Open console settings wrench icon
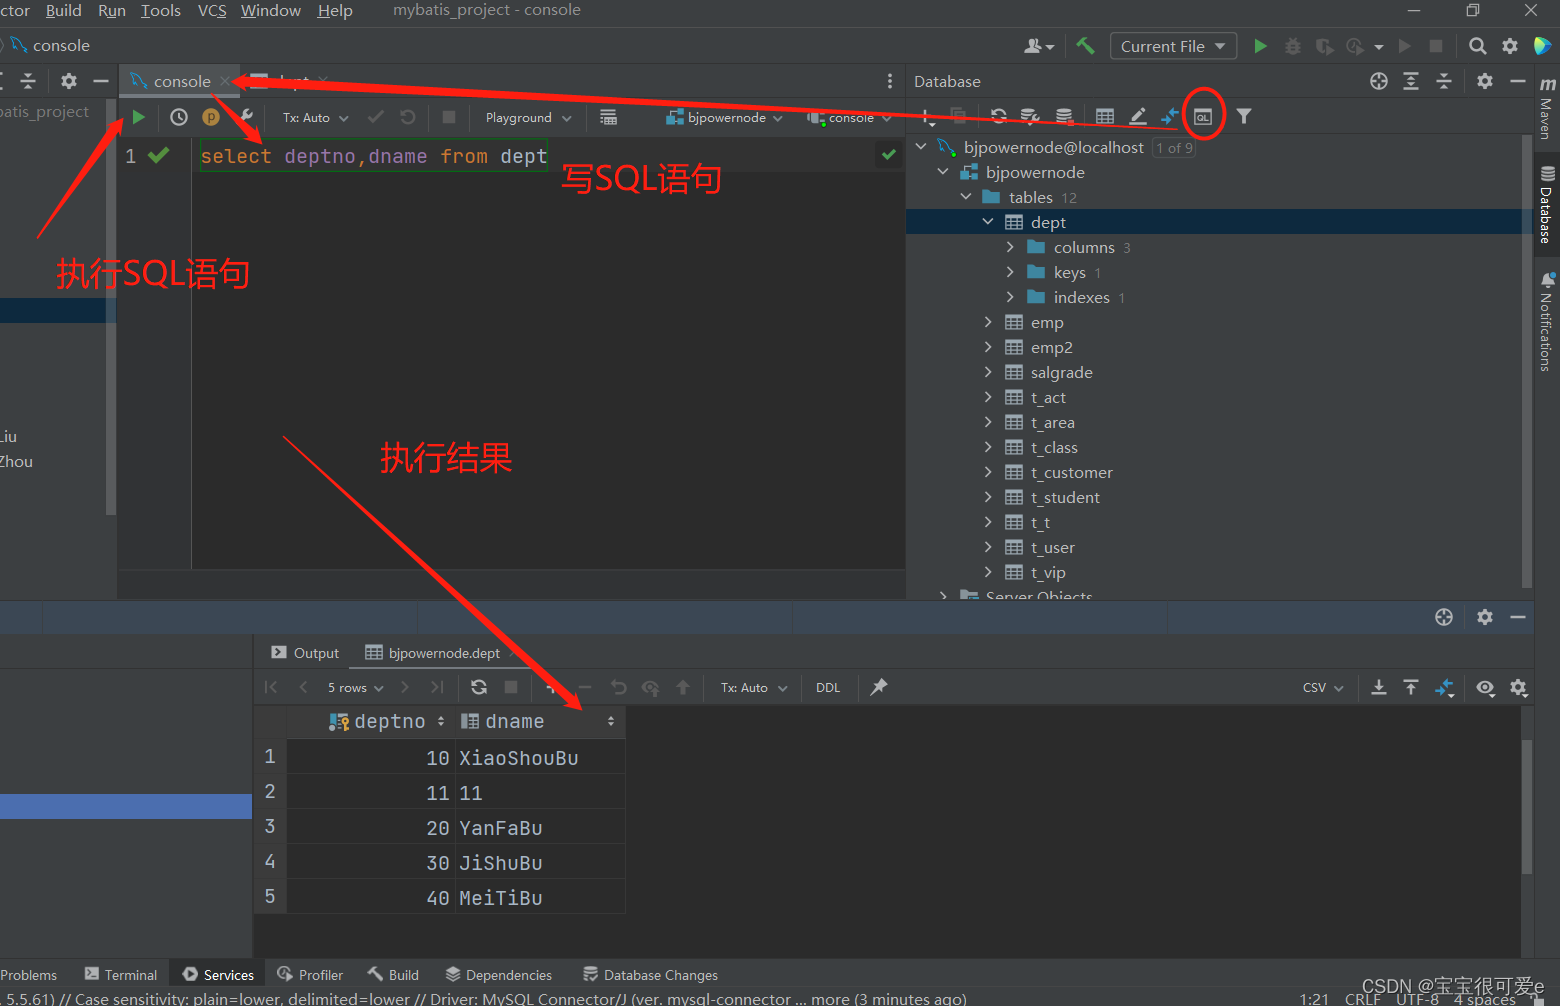The width and height of the screenshot is (1560, 1006). (246, 117)
